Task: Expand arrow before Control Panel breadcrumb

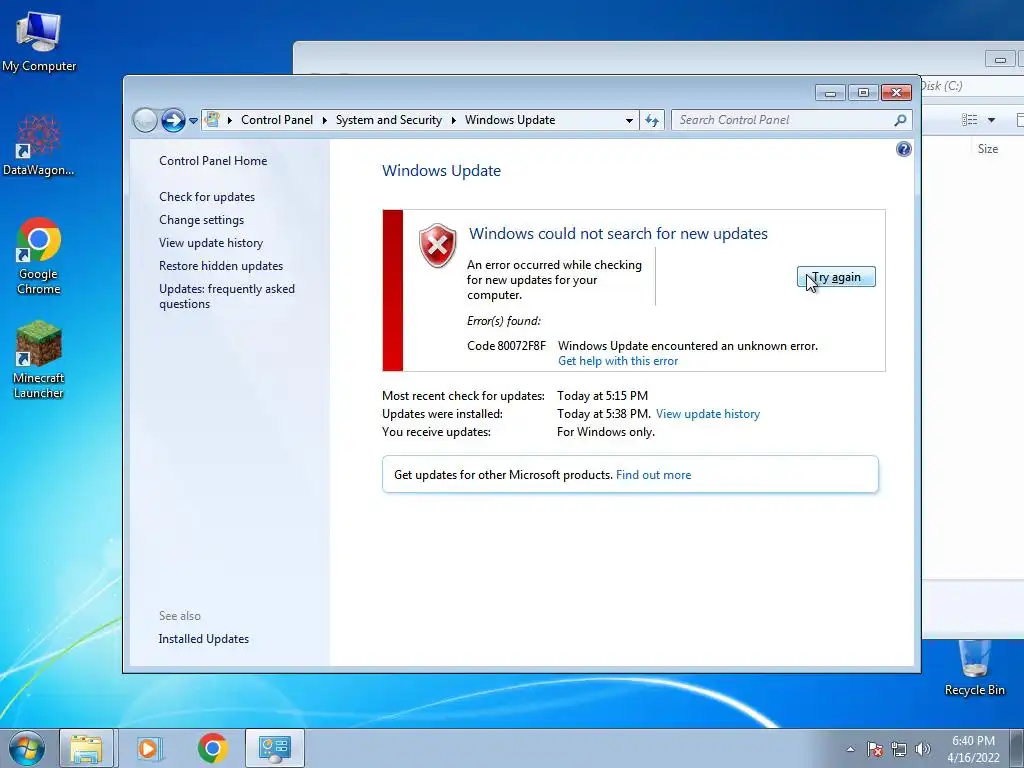Action: point(230,120)
